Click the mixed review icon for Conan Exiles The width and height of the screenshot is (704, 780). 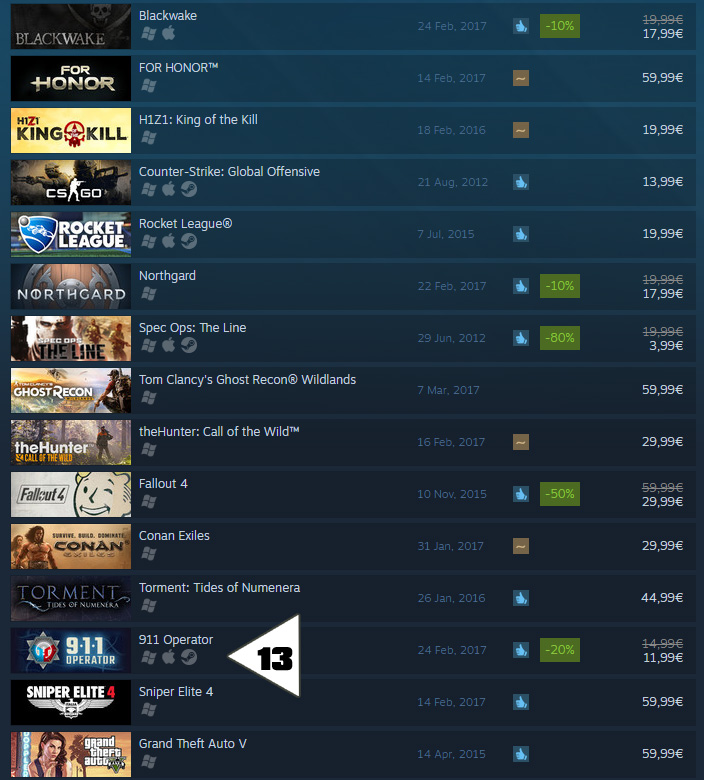[x=521, y=546]
